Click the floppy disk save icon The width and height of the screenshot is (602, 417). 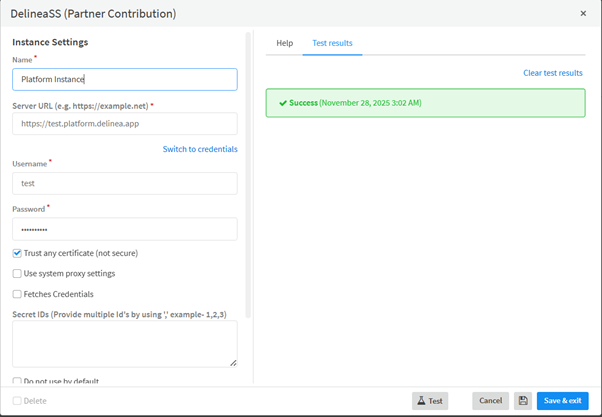(523, 401)
